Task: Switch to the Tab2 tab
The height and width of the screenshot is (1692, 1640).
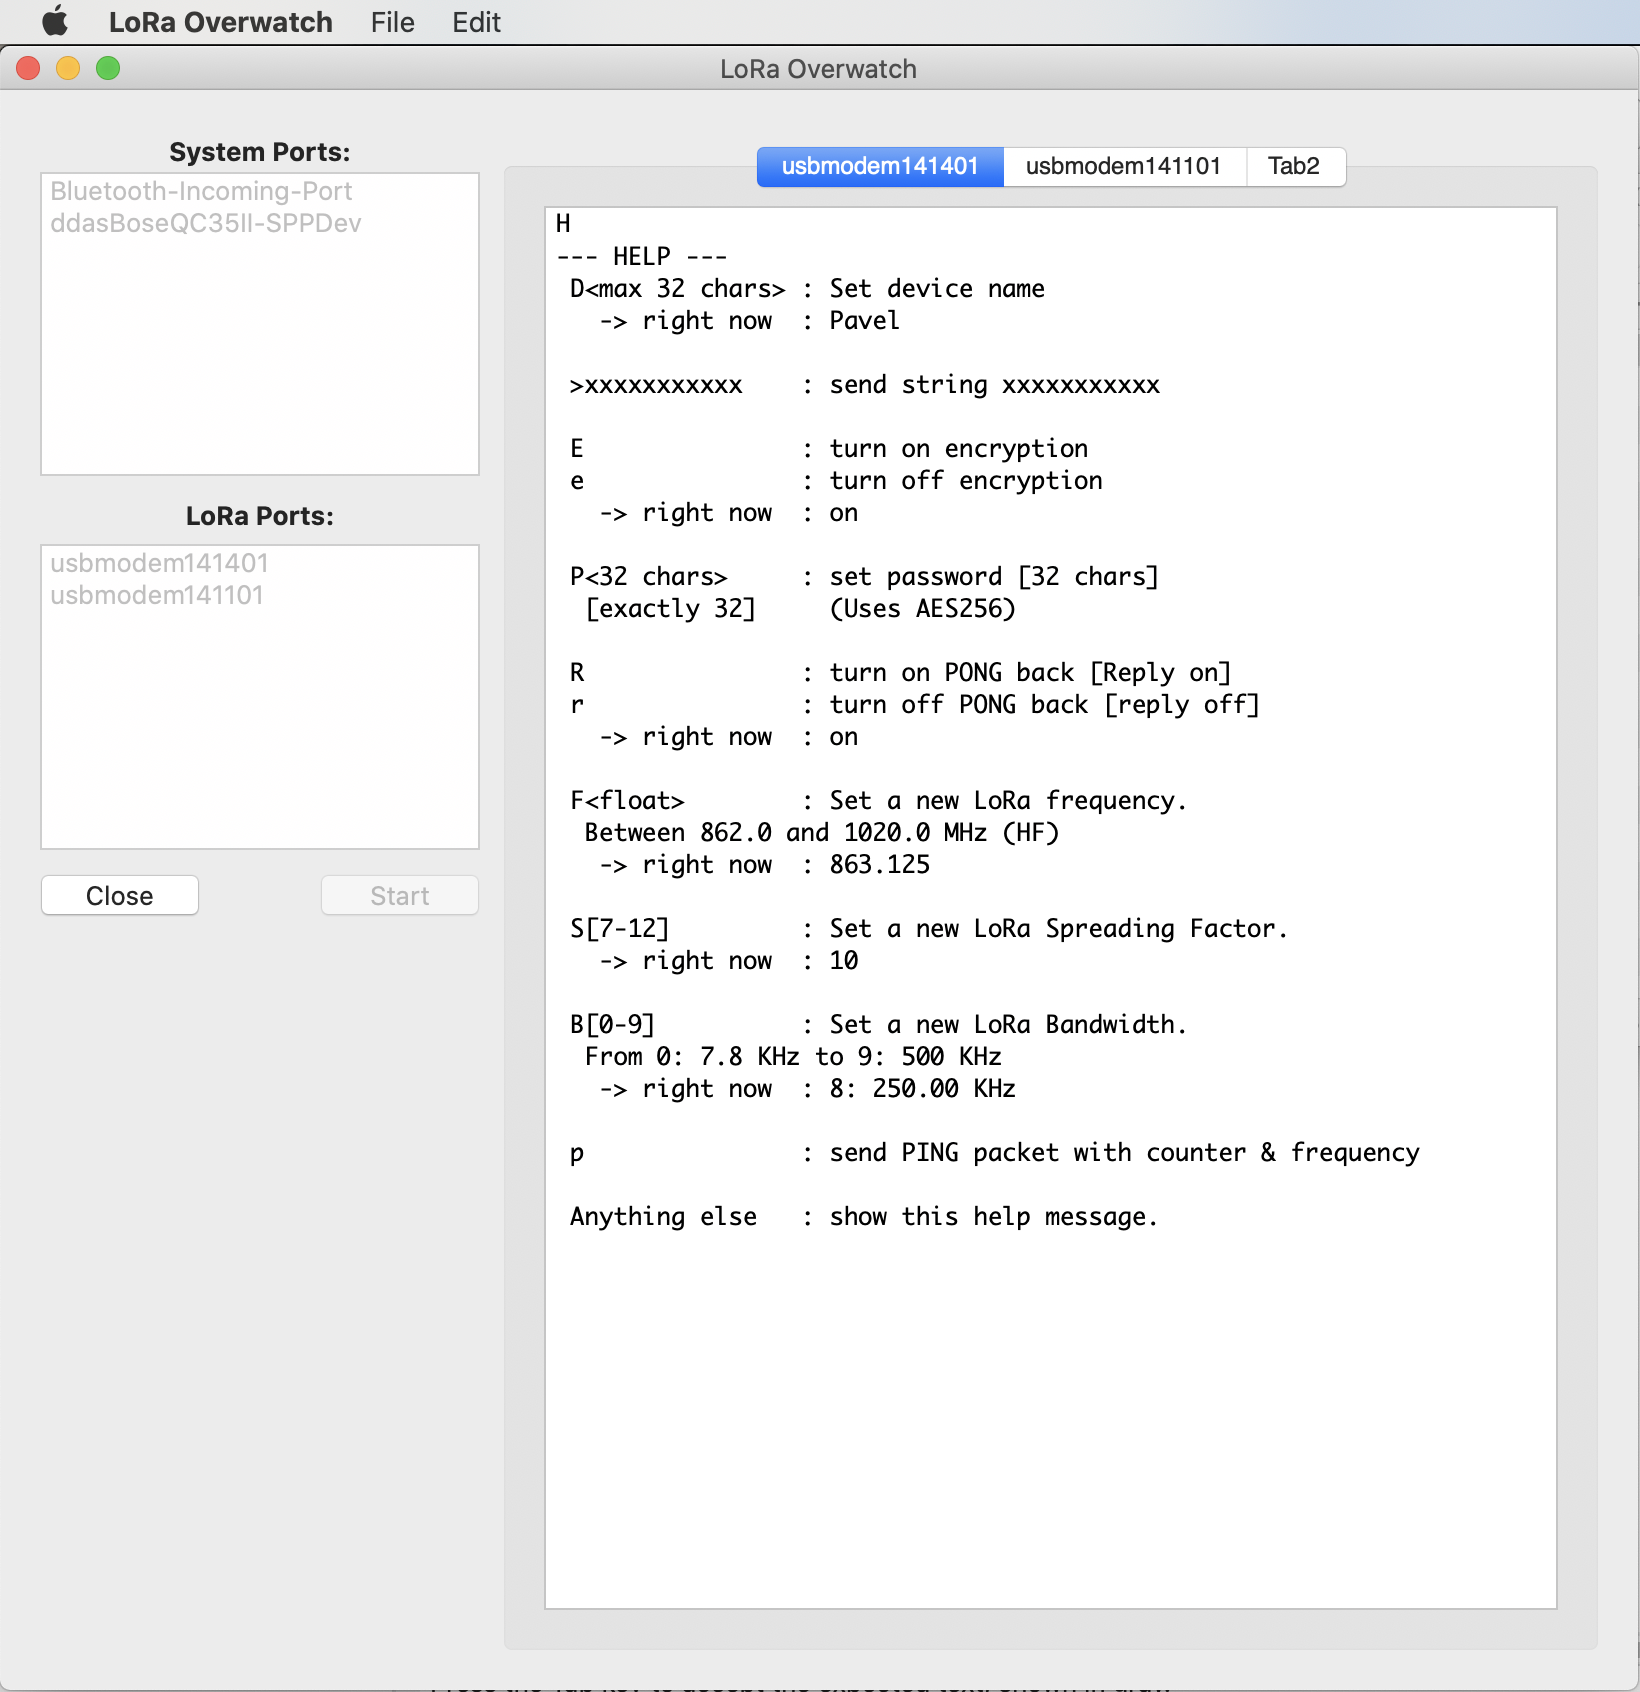Action: tap(1295, 166)
